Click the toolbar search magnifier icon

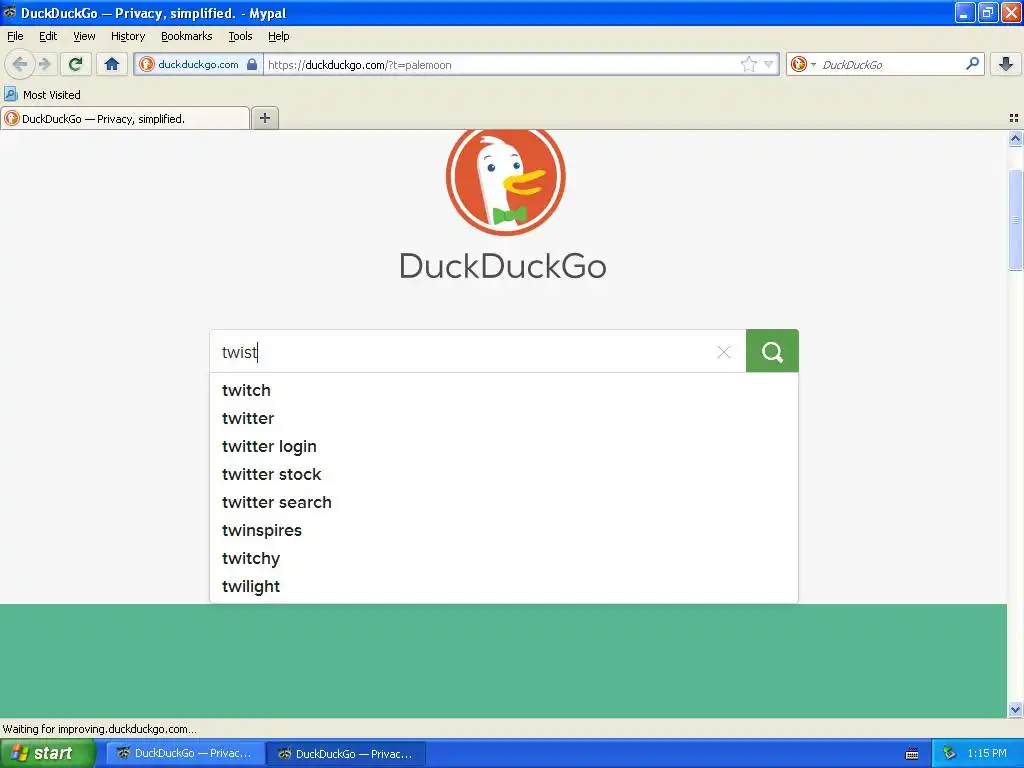(x=972, y=63)
